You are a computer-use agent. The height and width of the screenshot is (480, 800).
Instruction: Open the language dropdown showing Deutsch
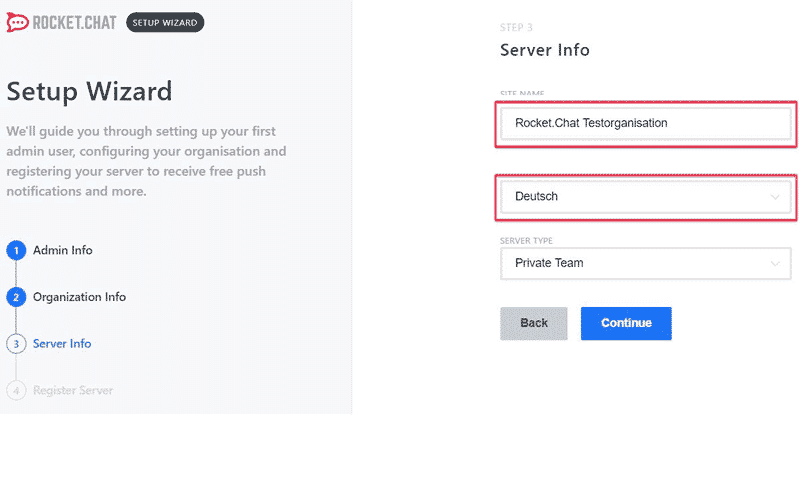pos(645,197)
